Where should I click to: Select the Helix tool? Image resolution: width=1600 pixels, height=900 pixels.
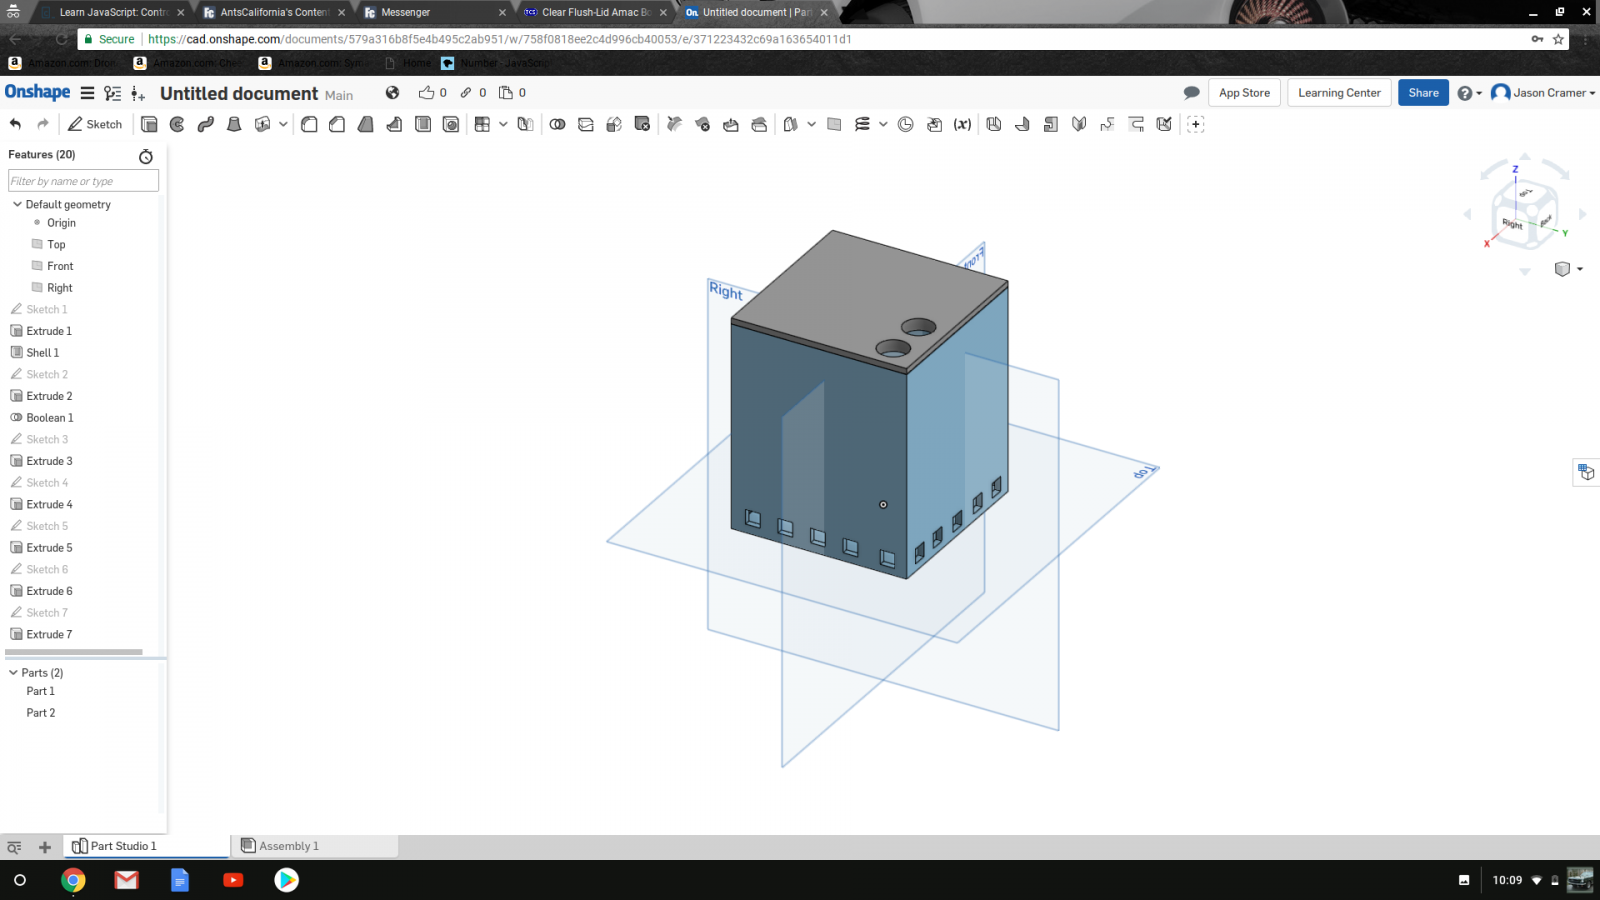tap(862, 124)
